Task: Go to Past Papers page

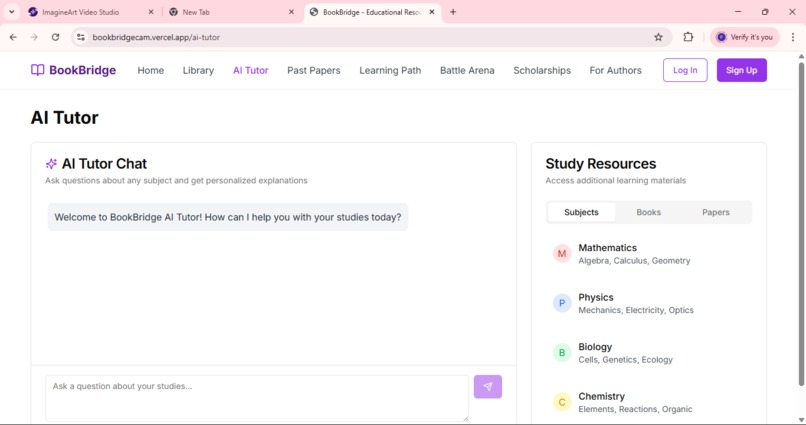Action: (314, 70)
